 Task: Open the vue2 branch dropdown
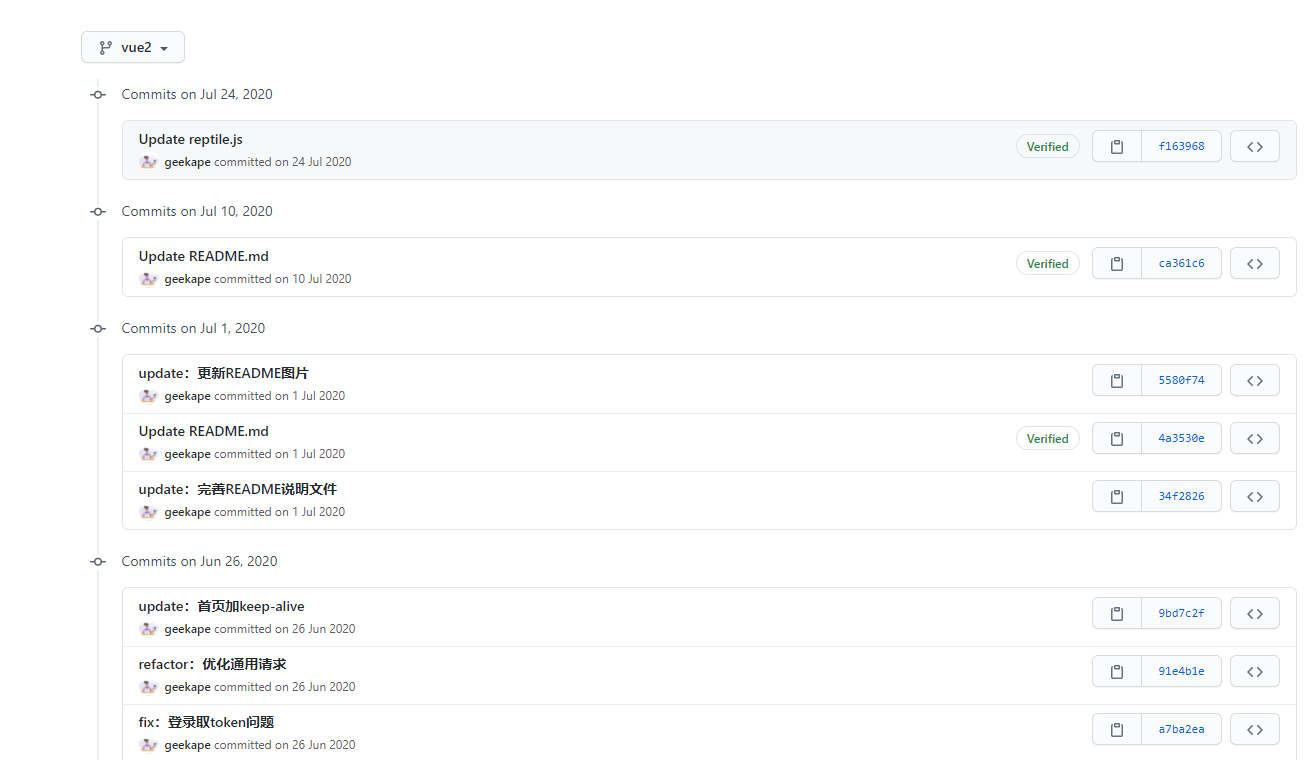coord(133,47)
